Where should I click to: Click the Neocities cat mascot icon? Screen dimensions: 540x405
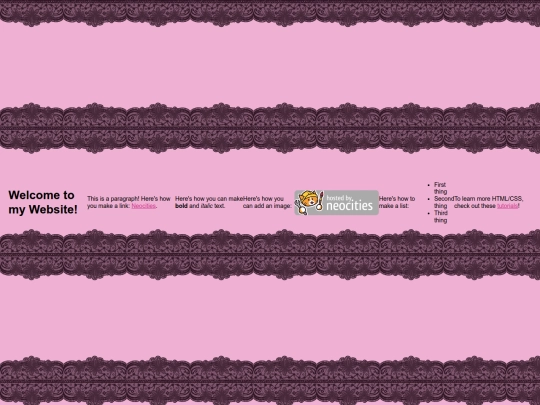coord(309,202)
